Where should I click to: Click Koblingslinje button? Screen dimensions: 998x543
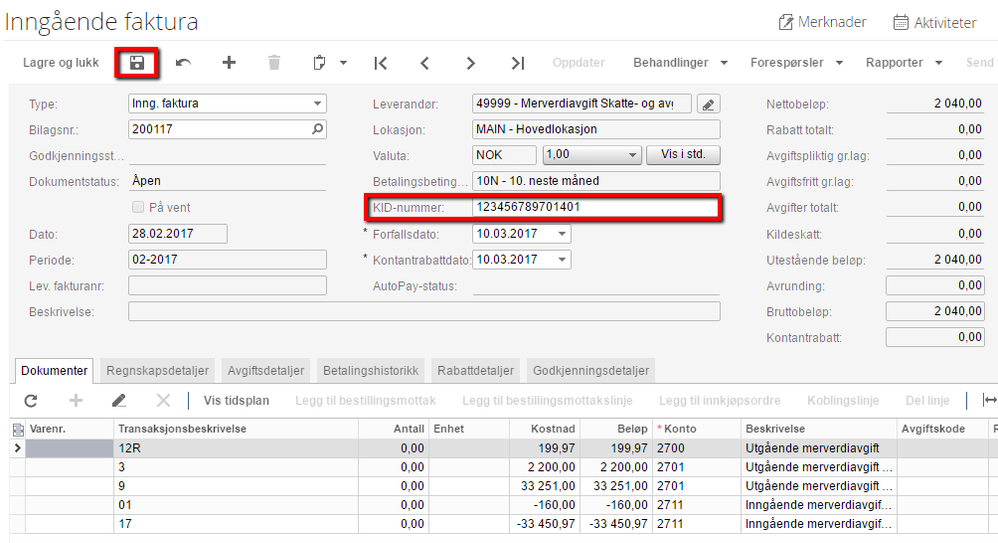[843, 400]
